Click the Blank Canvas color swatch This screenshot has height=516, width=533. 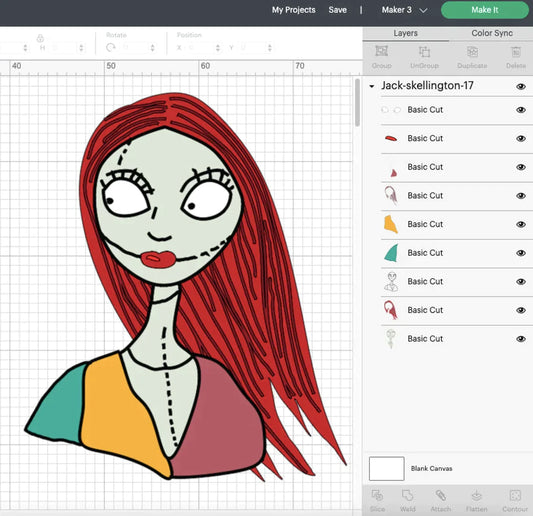click(x=386, y=468)
